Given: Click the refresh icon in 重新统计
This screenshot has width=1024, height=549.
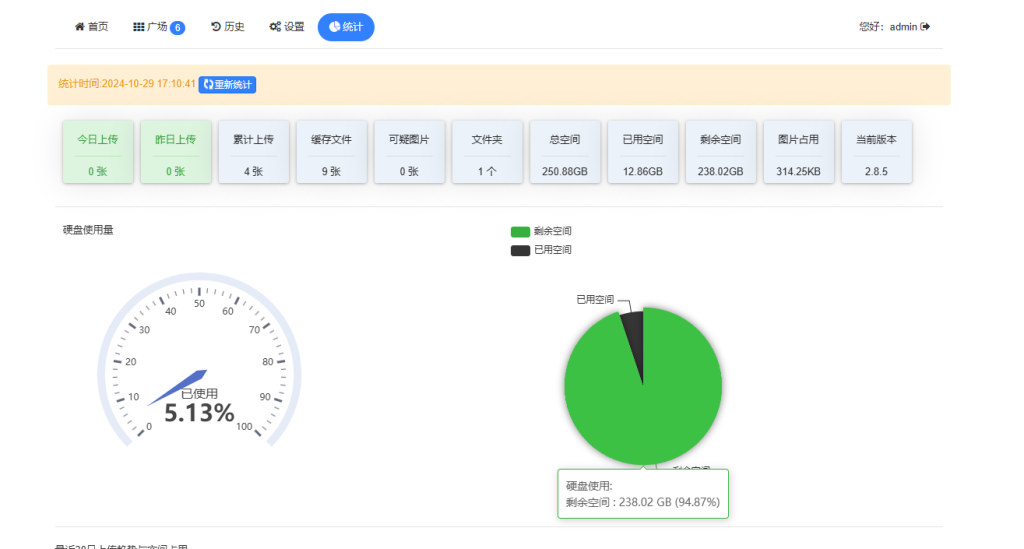Looking at the screenshot, I should (x=208, y=84).
